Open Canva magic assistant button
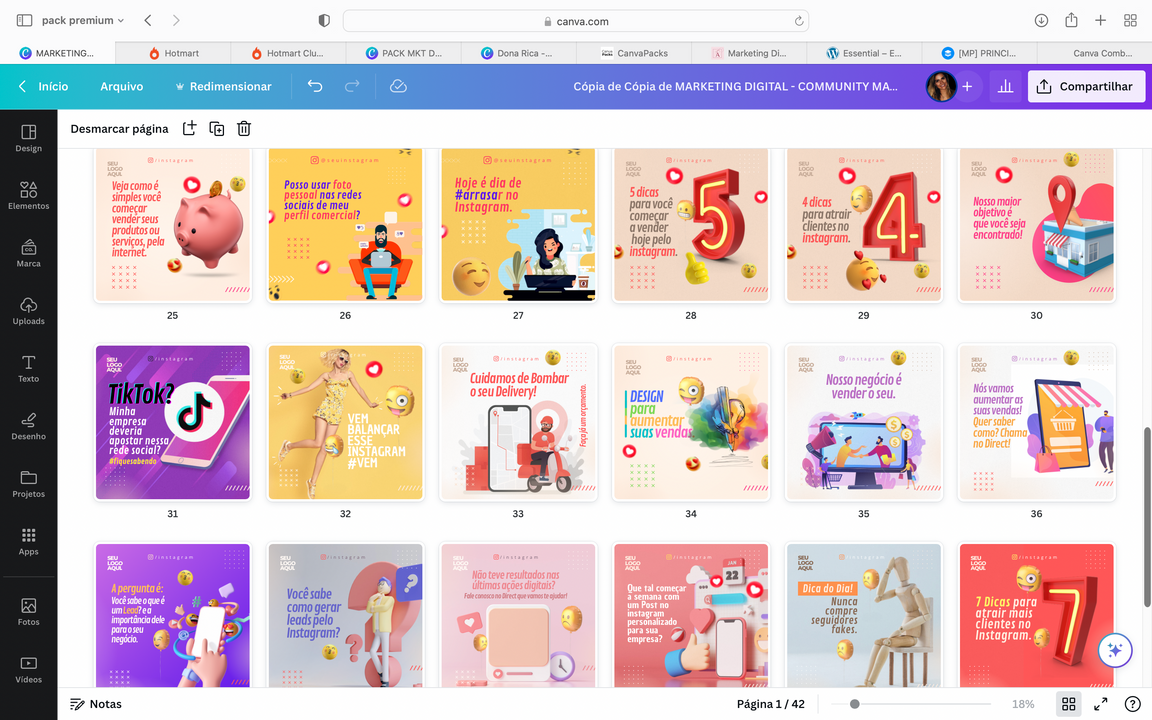The image size is (1152, 720). [1115, 650]
